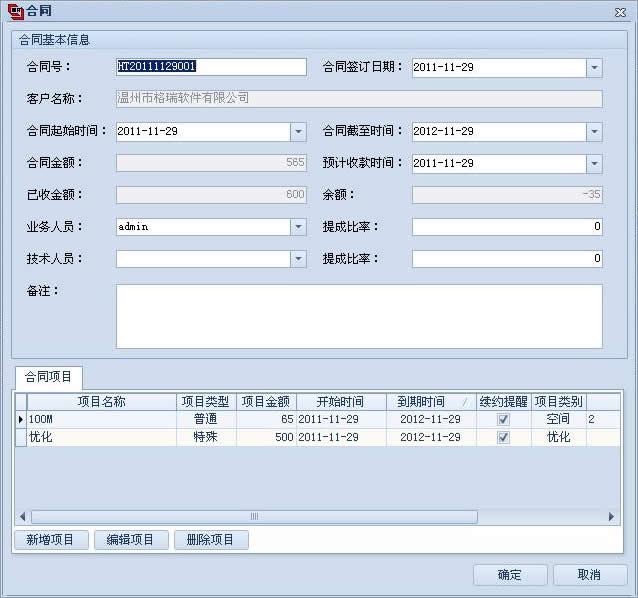Click the horizontal scrollbar thumb in the grid
638x598 pixels.
point(254,517)
